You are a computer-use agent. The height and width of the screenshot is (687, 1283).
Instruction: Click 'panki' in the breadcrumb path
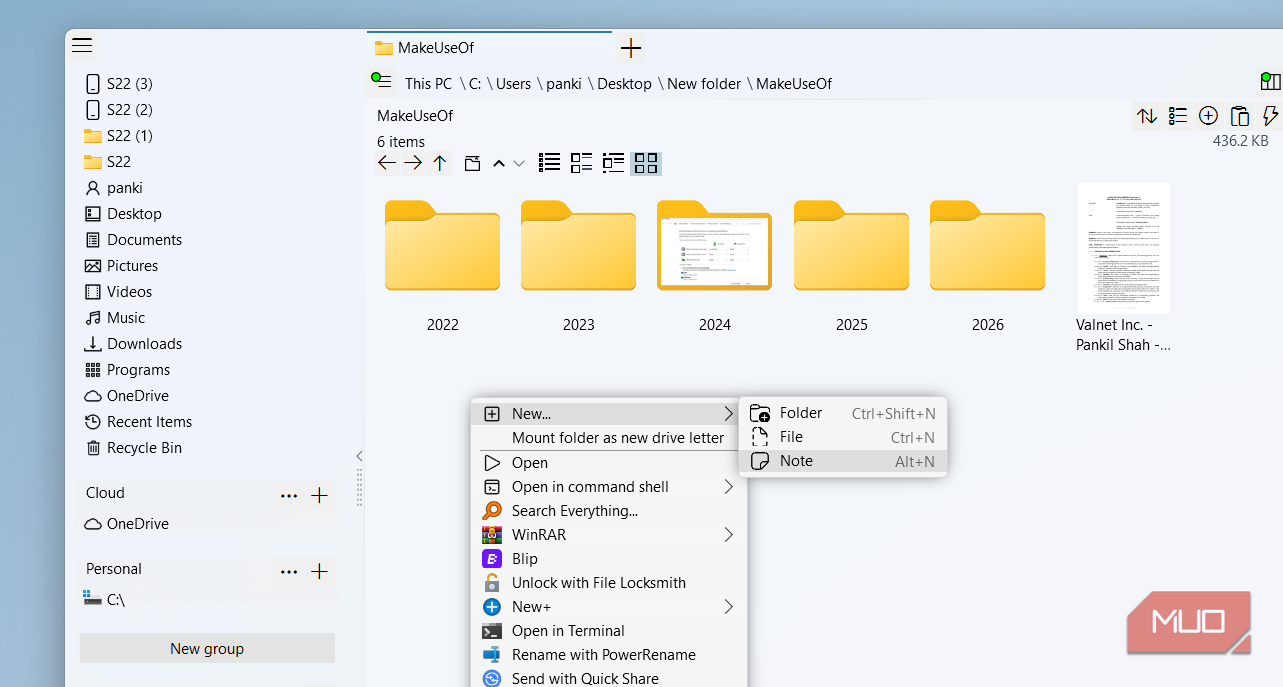click(564, 84)
